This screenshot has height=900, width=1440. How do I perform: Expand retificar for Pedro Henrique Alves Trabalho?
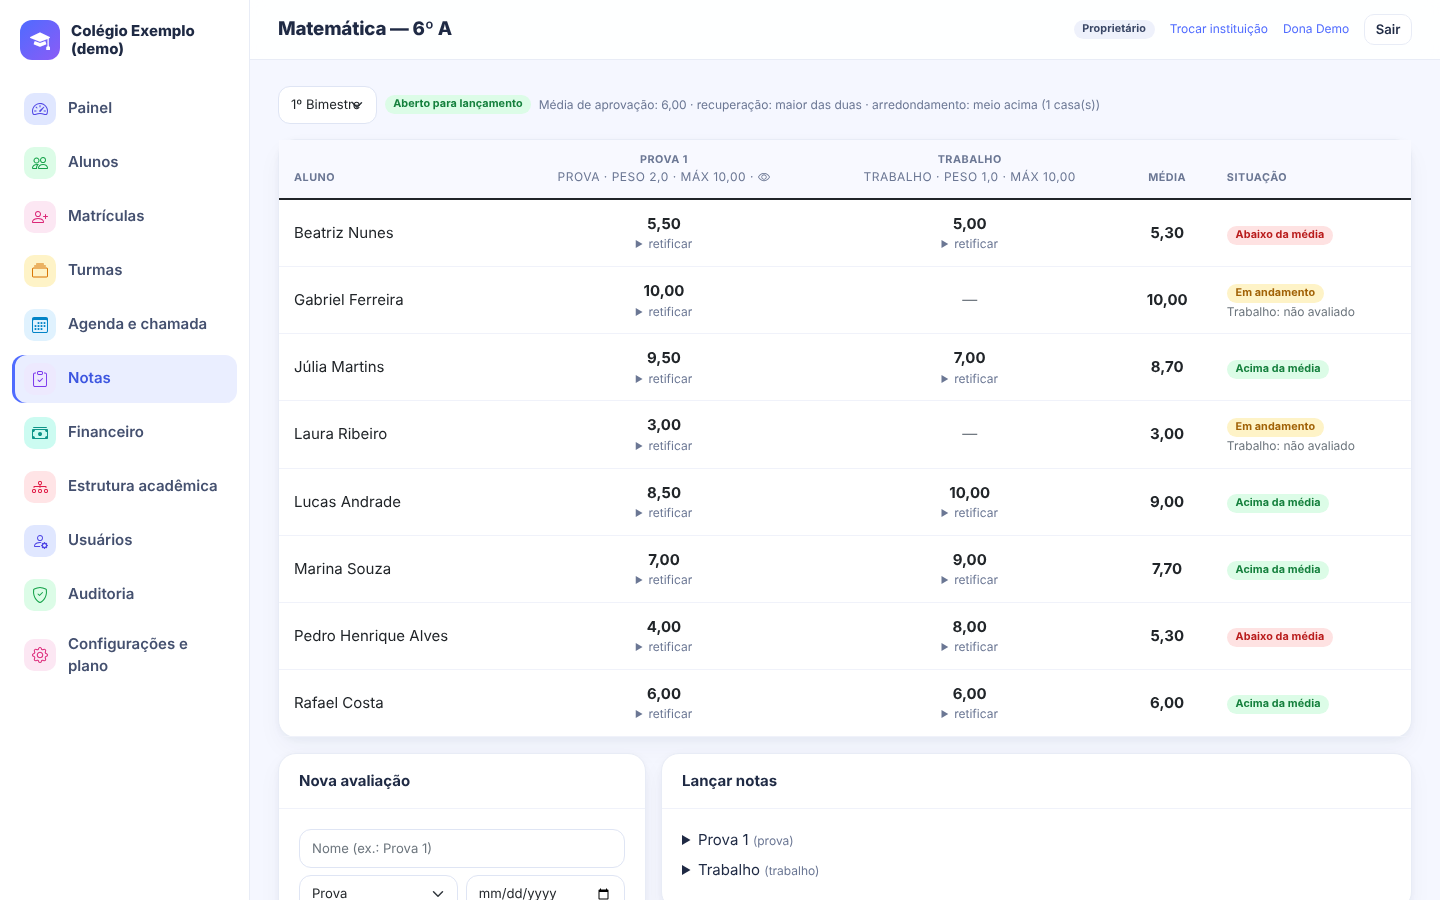coord(969,647)
